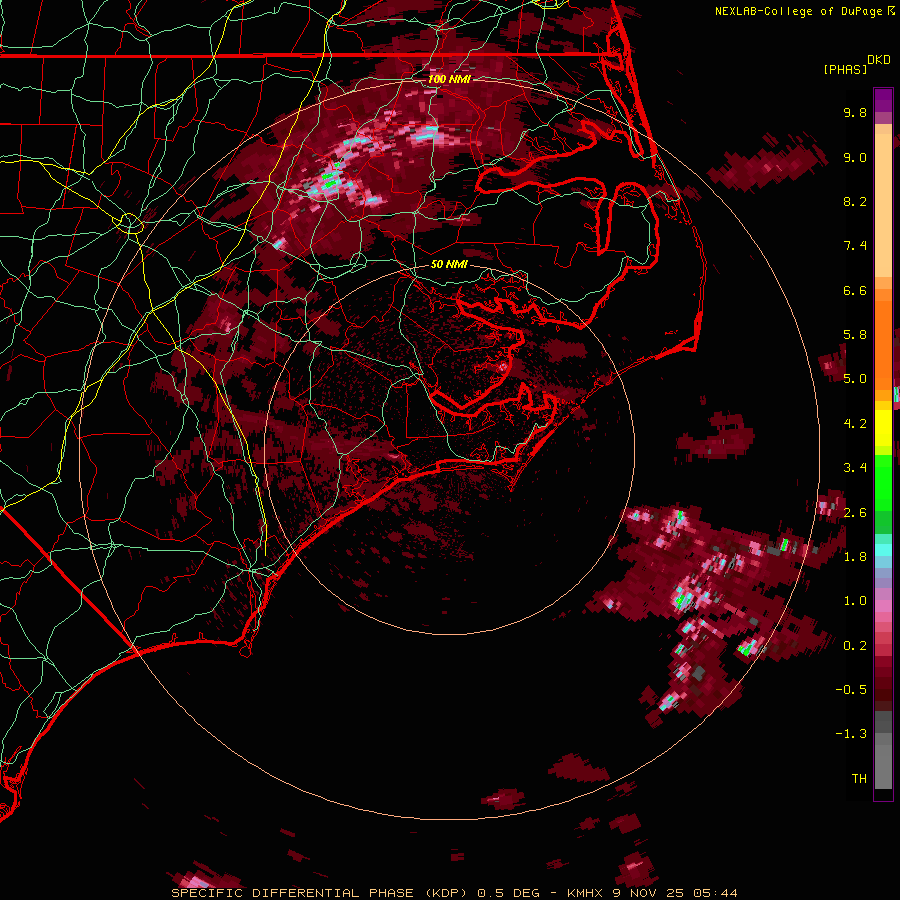
Task: Pick the yellow band on color scale
Action: (883, 428)
